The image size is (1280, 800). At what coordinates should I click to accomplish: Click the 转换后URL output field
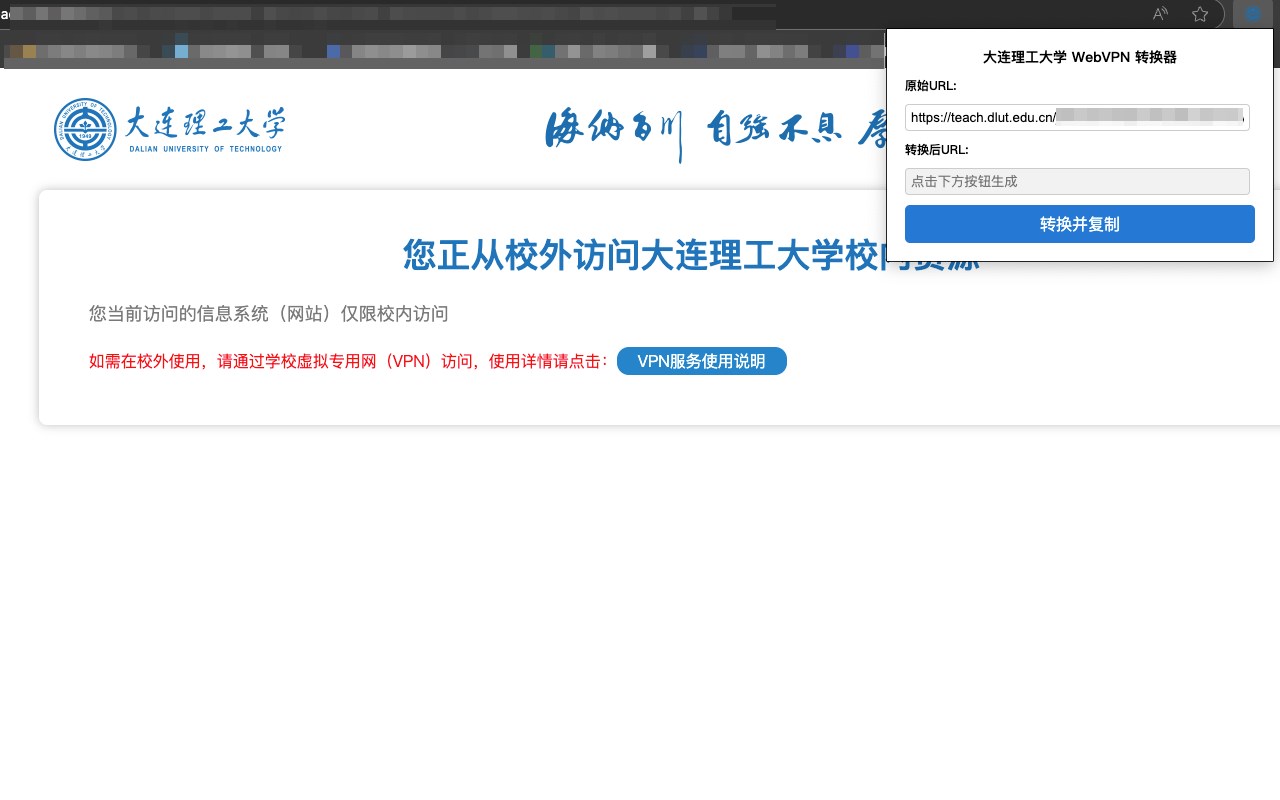[1077, 181]
